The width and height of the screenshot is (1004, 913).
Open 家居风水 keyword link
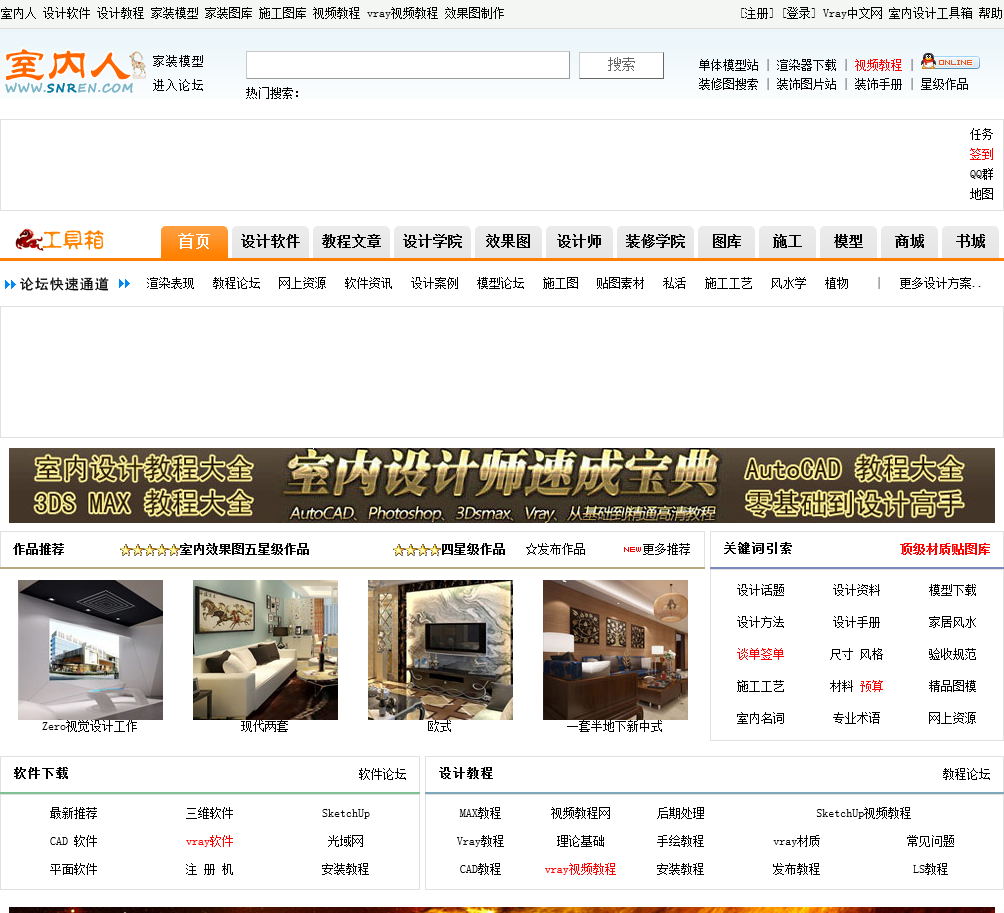[952, 622]
